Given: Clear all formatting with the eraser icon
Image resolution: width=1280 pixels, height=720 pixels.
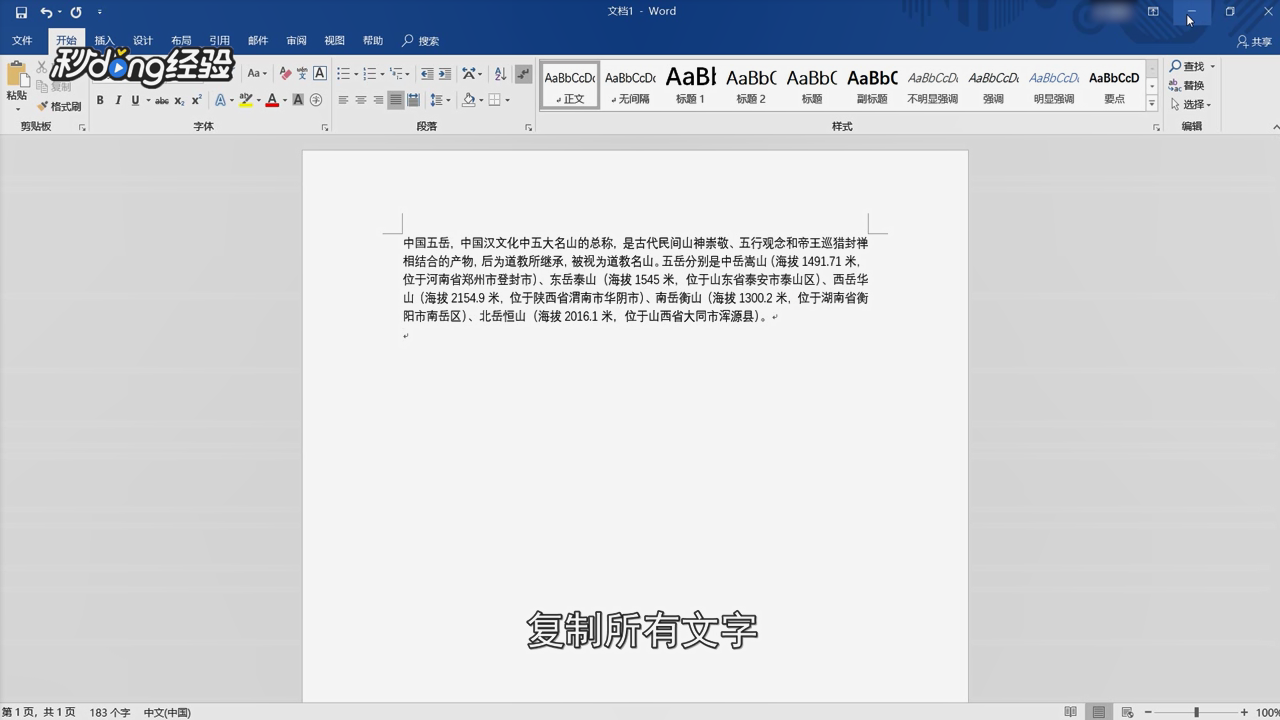Looking at the screenshot, I should (x=285, y=73).
